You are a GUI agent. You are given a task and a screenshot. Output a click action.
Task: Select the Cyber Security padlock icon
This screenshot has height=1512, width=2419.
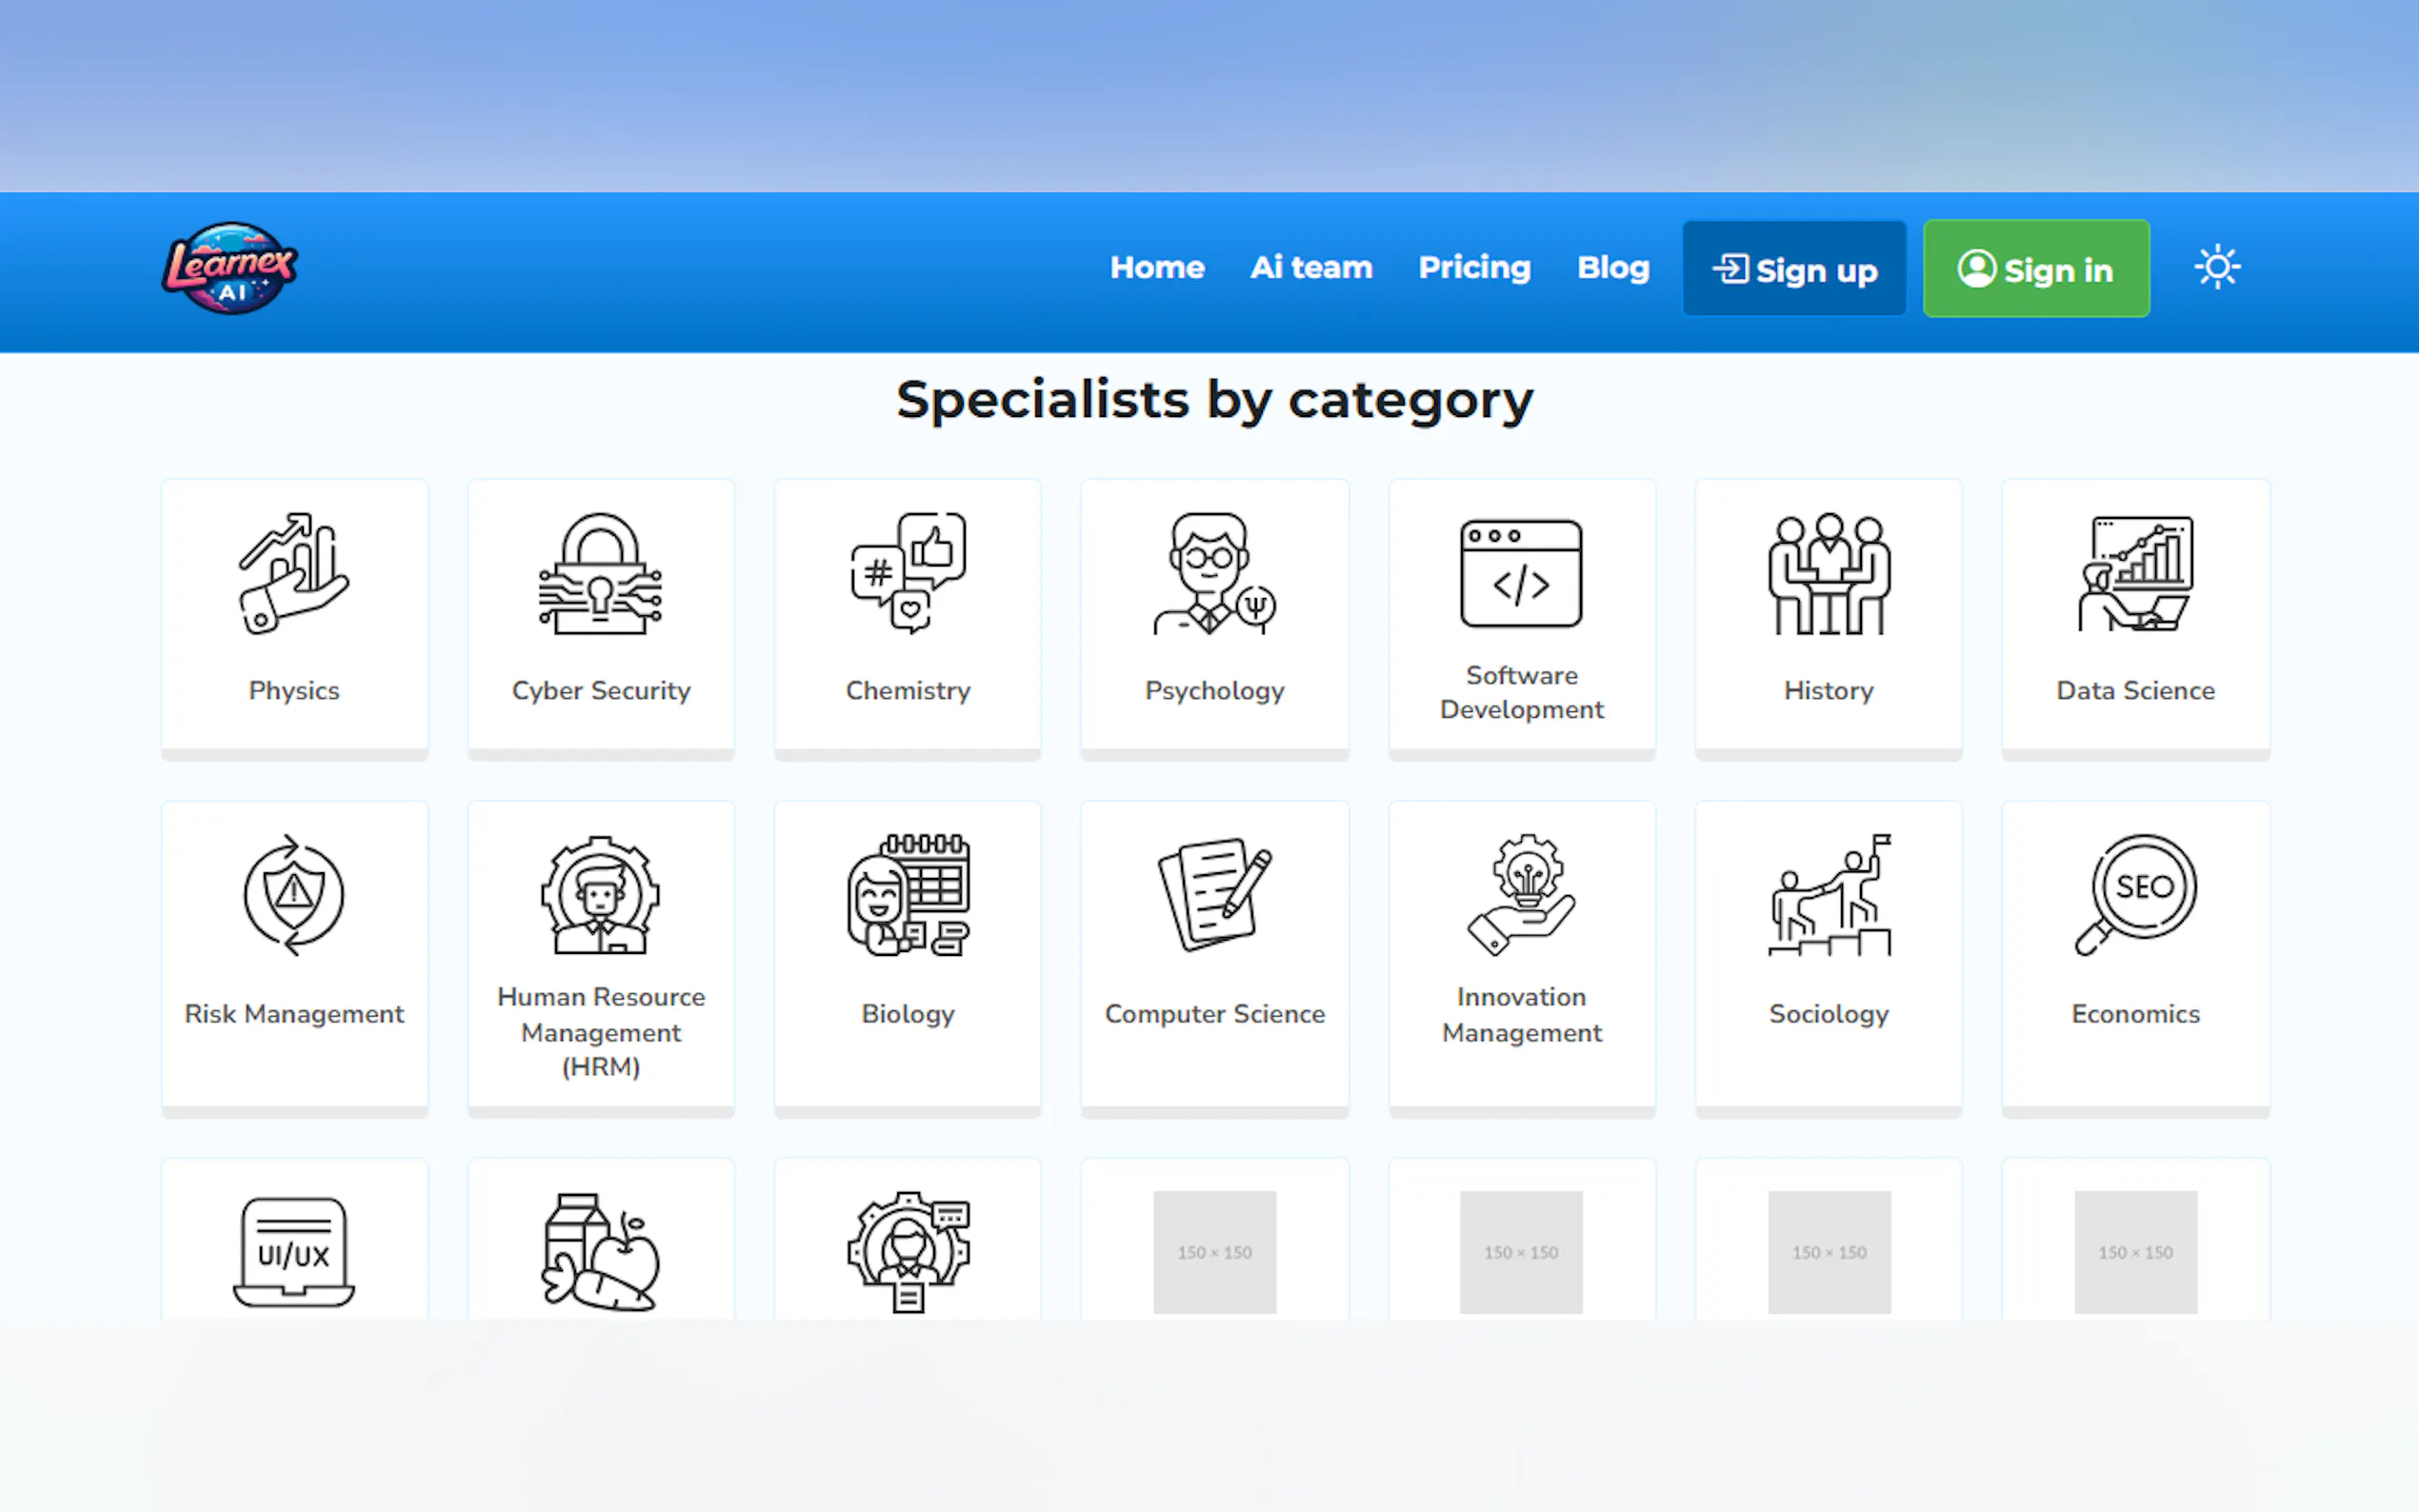600,574
